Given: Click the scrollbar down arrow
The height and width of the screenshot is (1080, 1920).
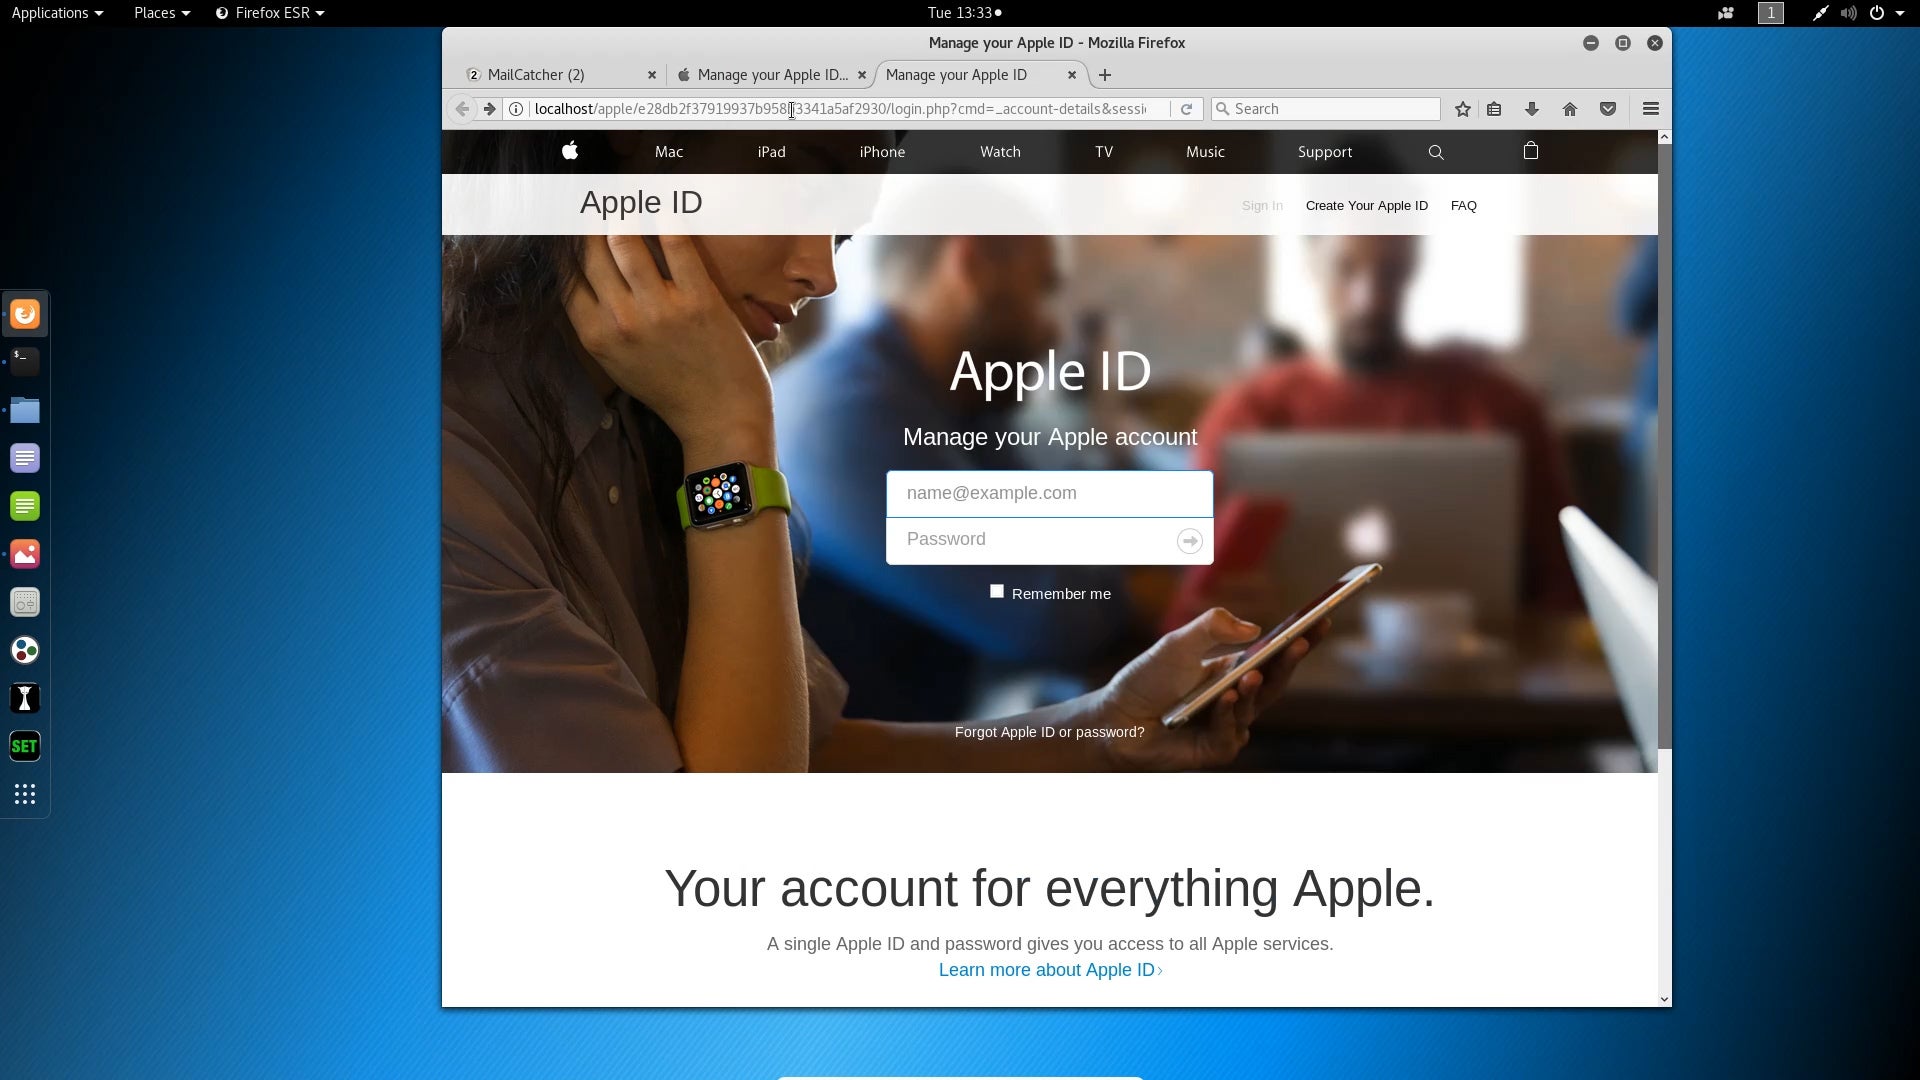Looking at the screenshot, I should point(1664,999).
